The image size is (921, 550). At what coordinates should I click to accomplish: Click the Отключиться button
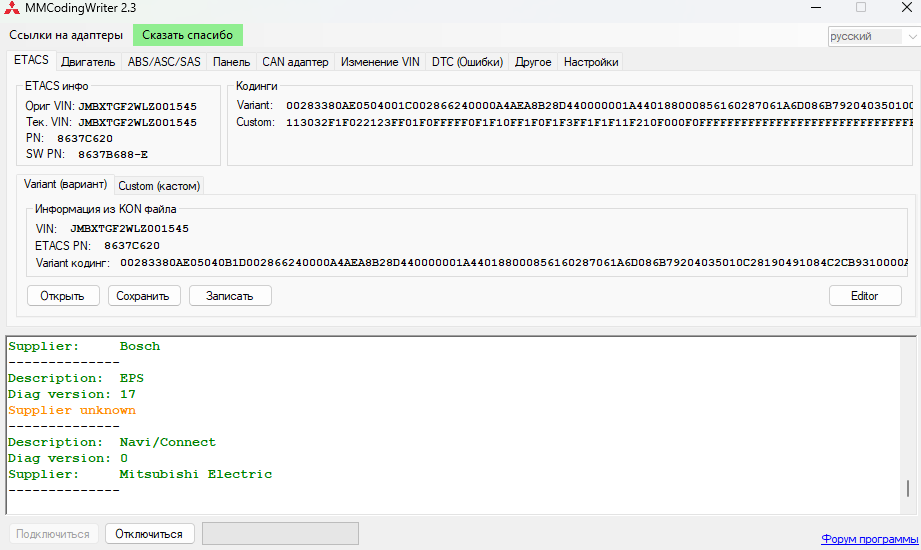coord(149,534)
